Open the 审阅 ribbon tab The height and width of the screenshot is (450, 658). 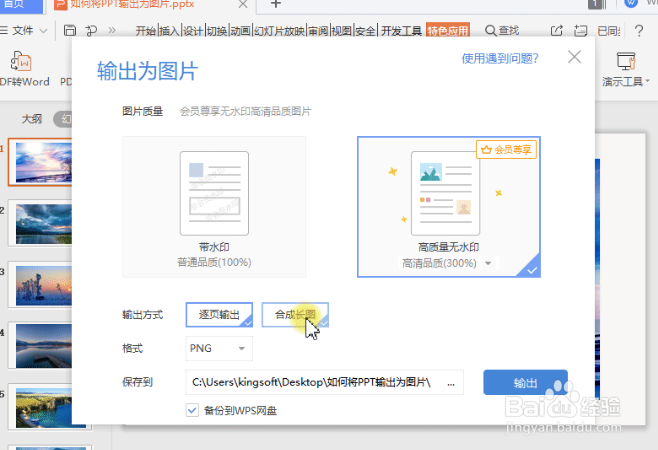[318, 31]
